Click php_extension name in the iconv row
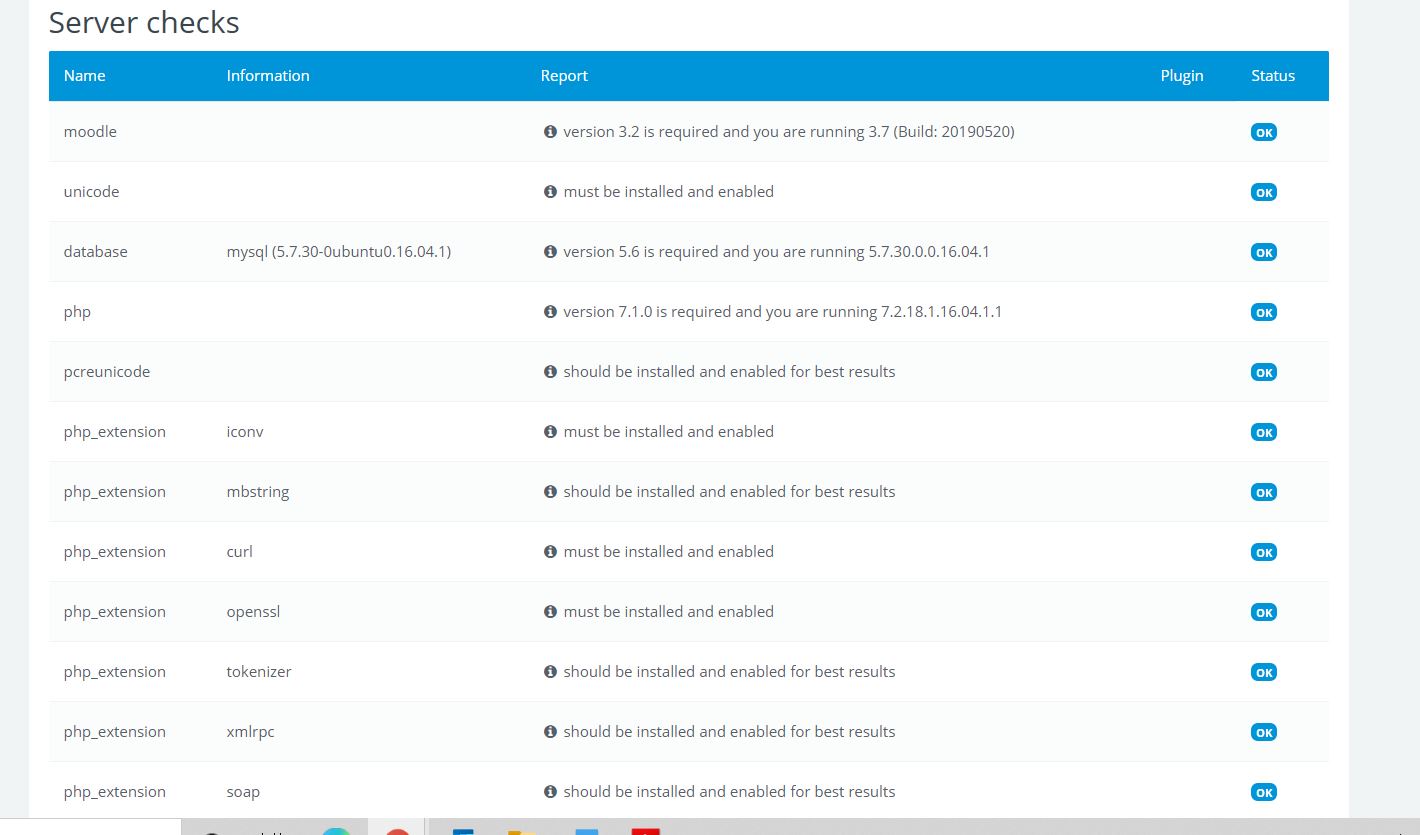Image resolution: width=1420 pixels, height=835 pixels. [x=114, y=431]
